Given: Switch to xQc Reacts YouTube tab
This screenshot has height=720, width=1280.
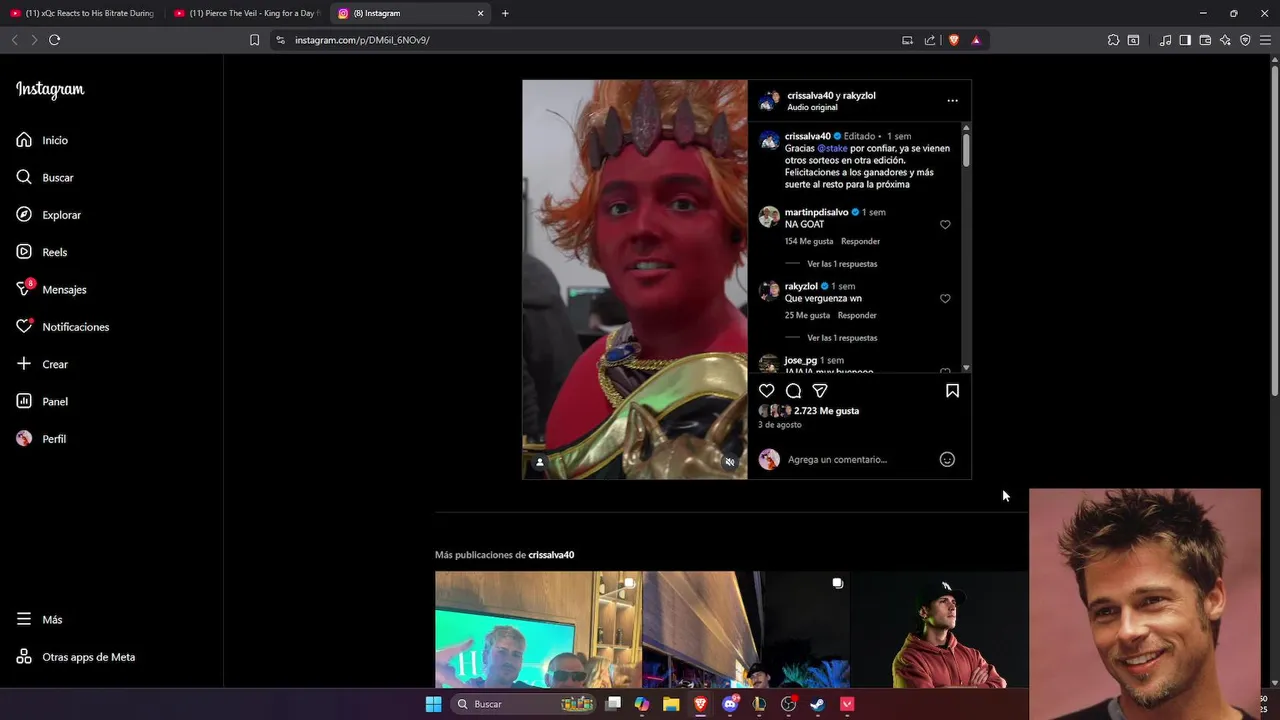Looking at the screenshot, I should [x=82, y=13].
